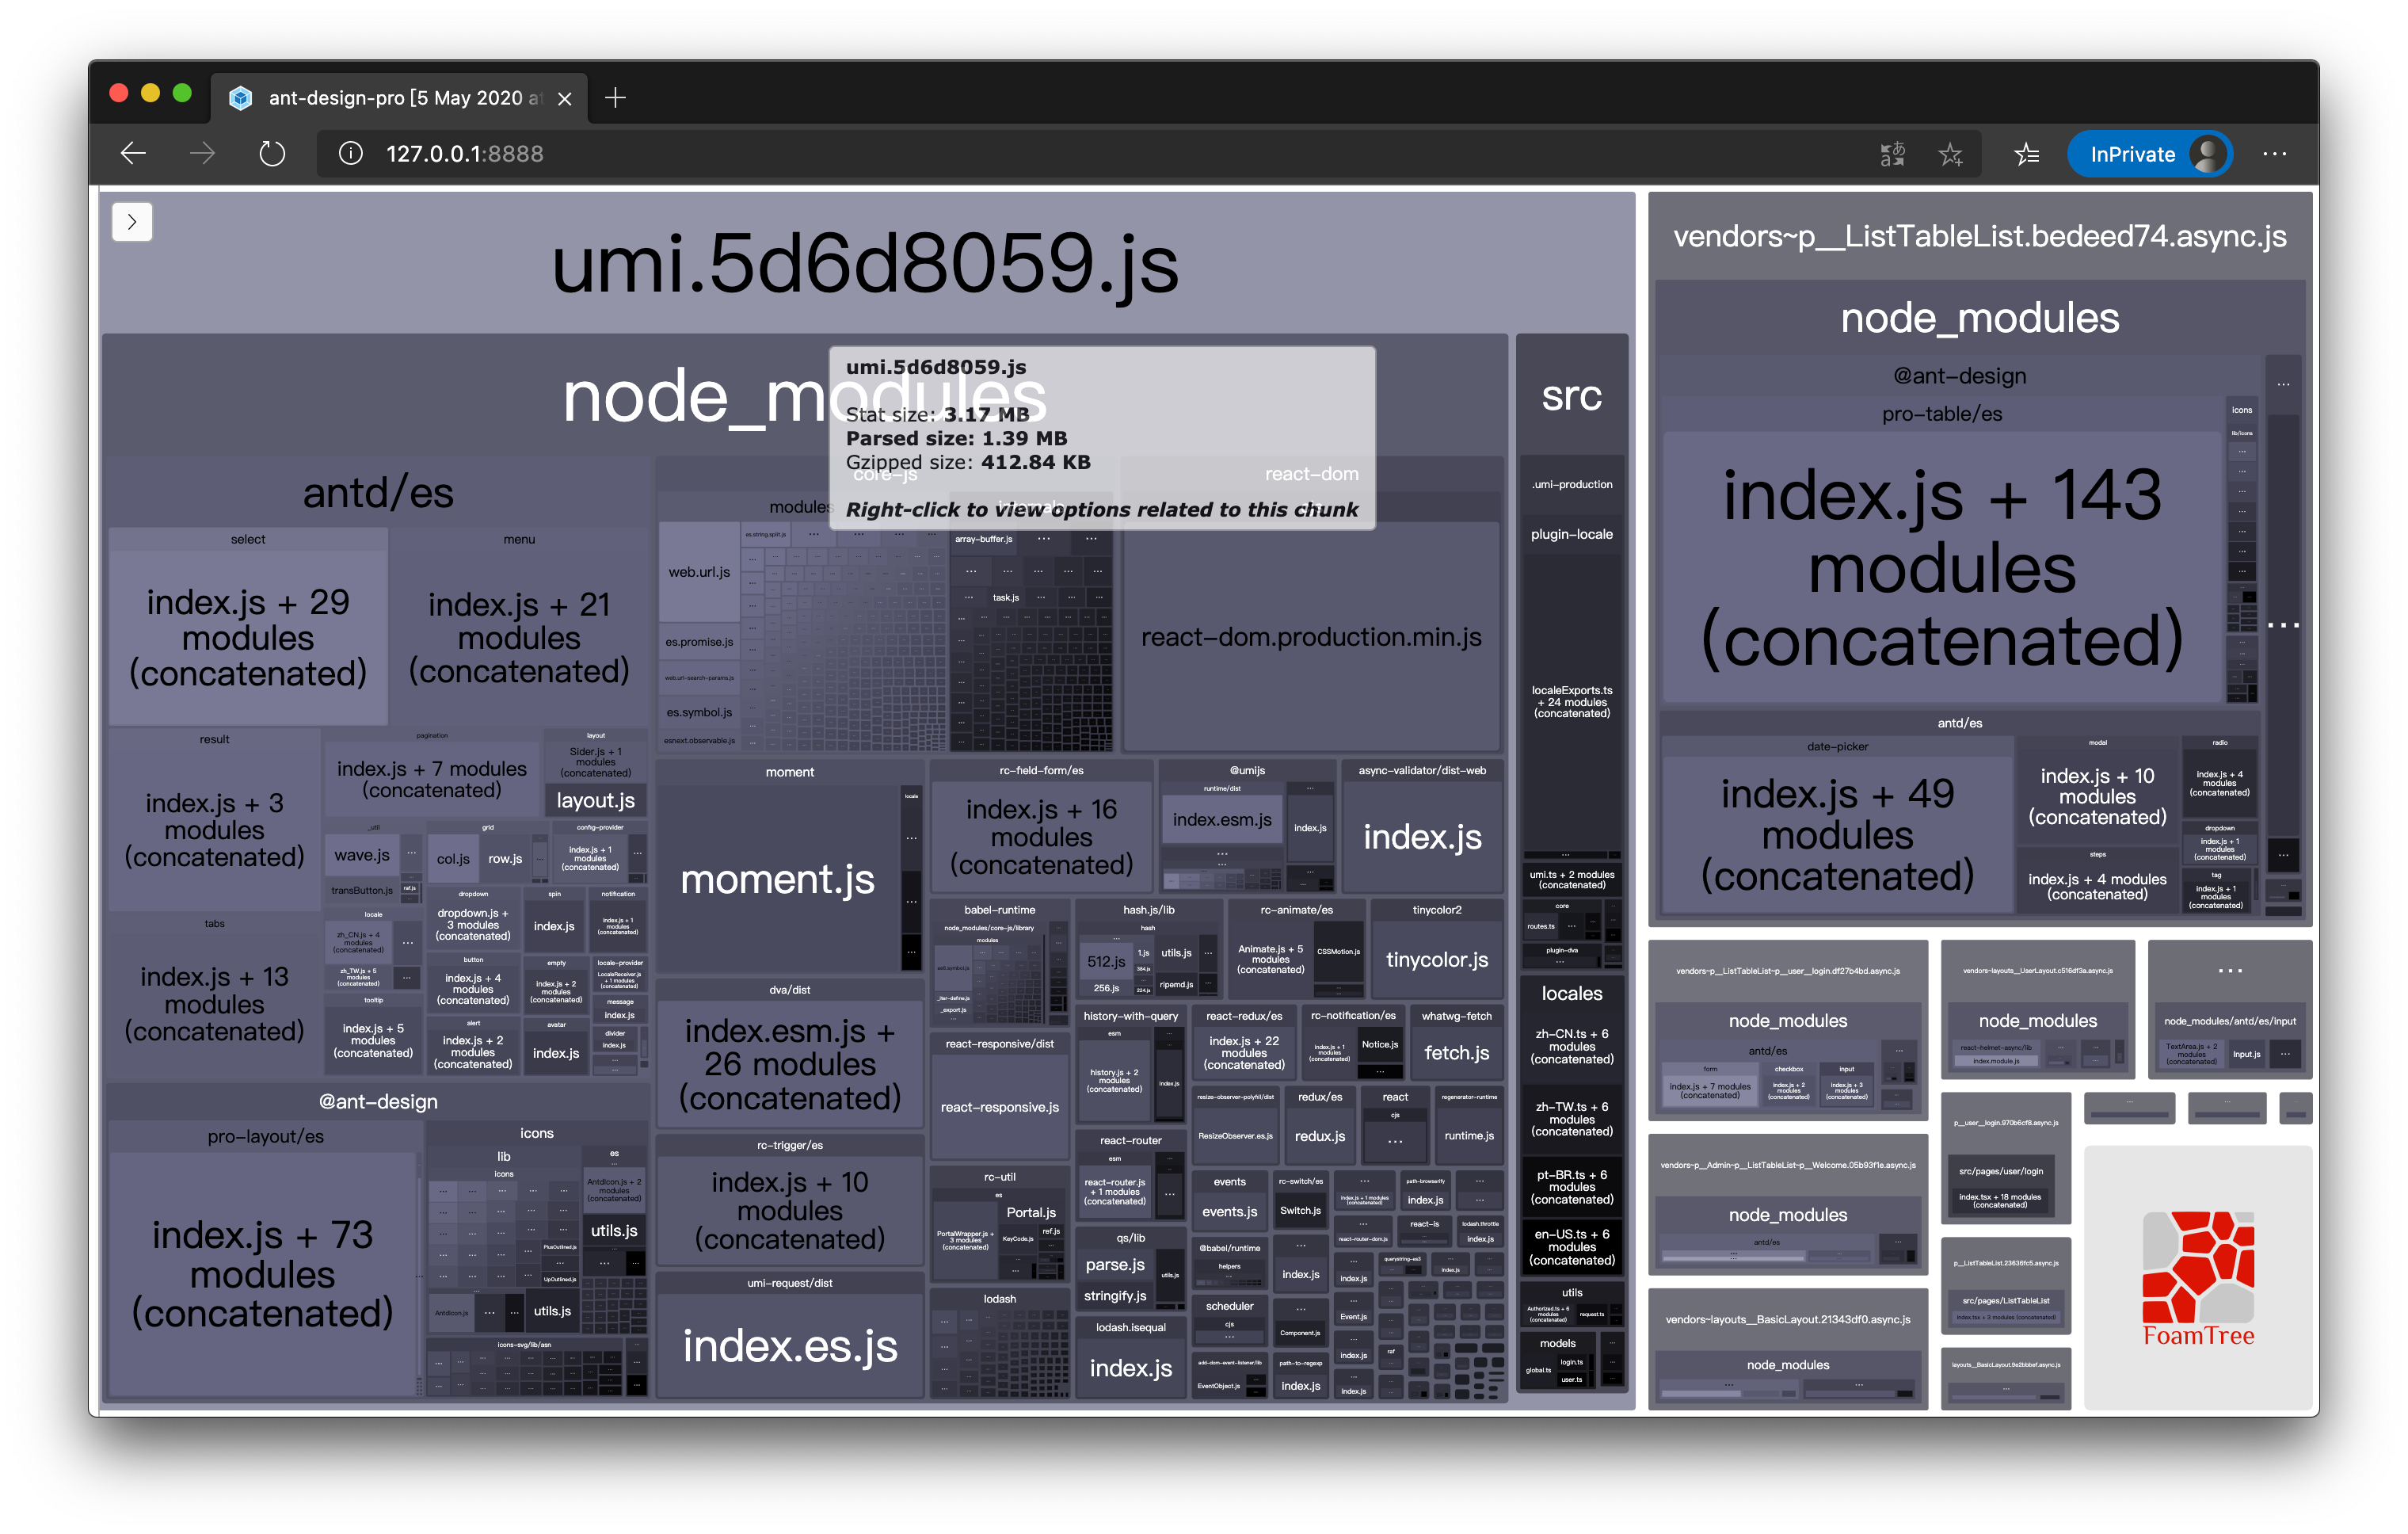Add page to favorites with star icon
Viewport: 2408px width, 1534px height.
1950,154
